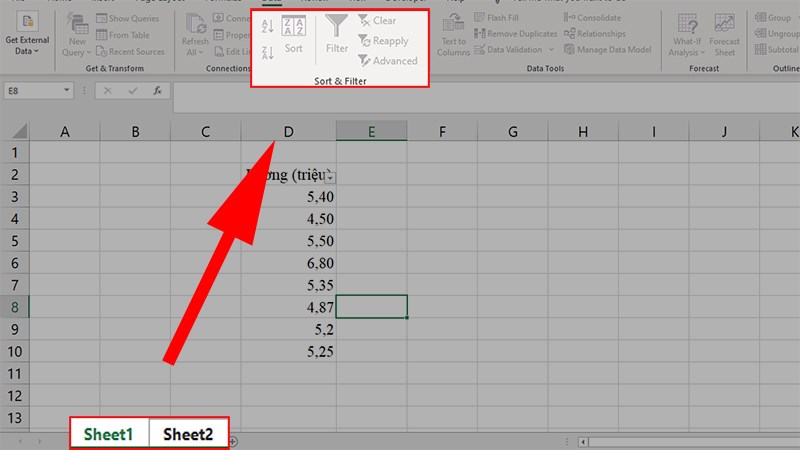800x450 pixels.
Task: Click the cell containing 5,40
Action: (x=288, y=197)
